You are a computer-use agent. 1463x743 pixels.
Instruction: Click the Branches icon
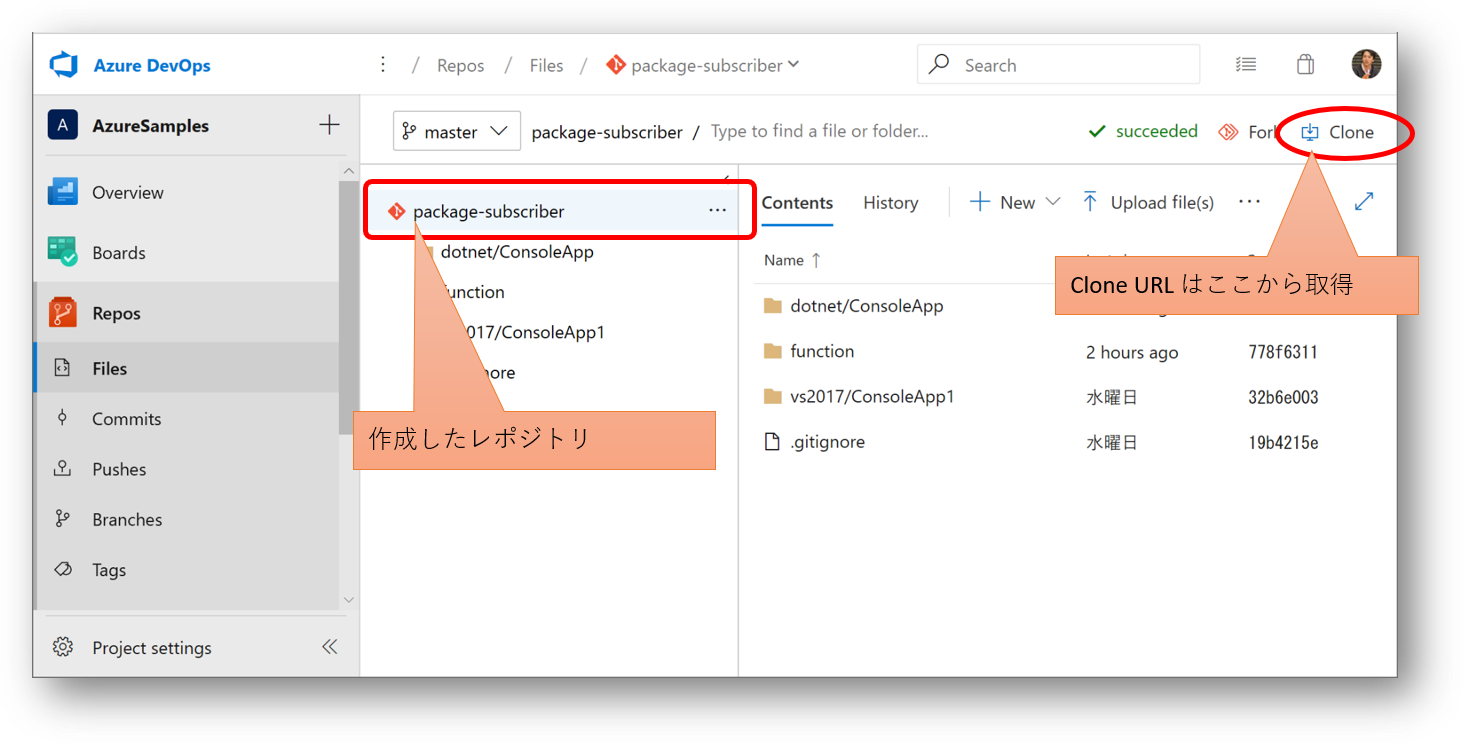(62, 518)
